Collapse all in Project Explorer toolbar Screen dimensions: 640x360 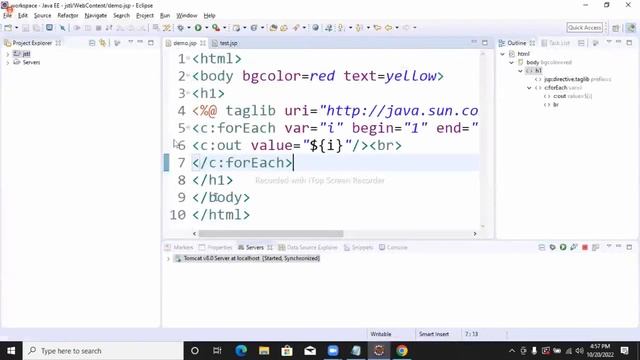point(92,43)
